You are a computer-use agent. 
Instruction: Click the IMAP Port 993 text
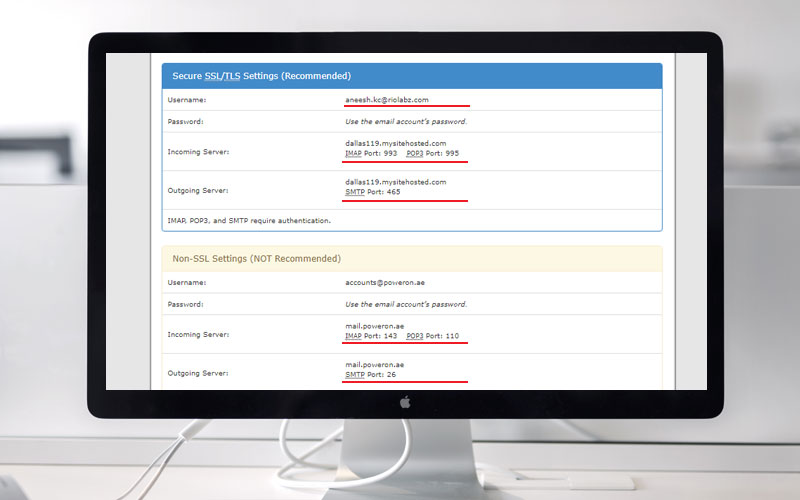click(371, 154)
